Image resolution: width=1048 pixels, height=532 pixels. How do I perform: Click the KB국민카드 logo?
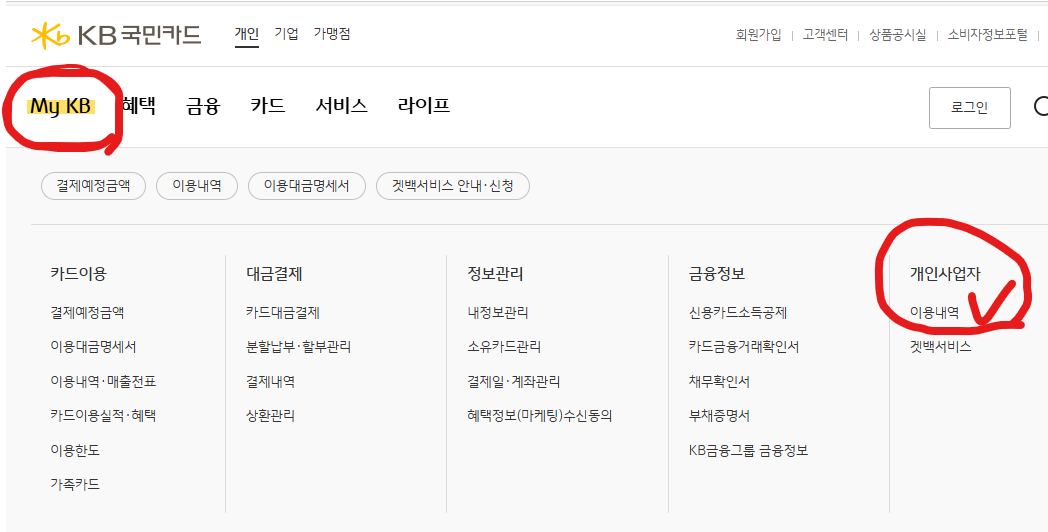coord(116,35)
